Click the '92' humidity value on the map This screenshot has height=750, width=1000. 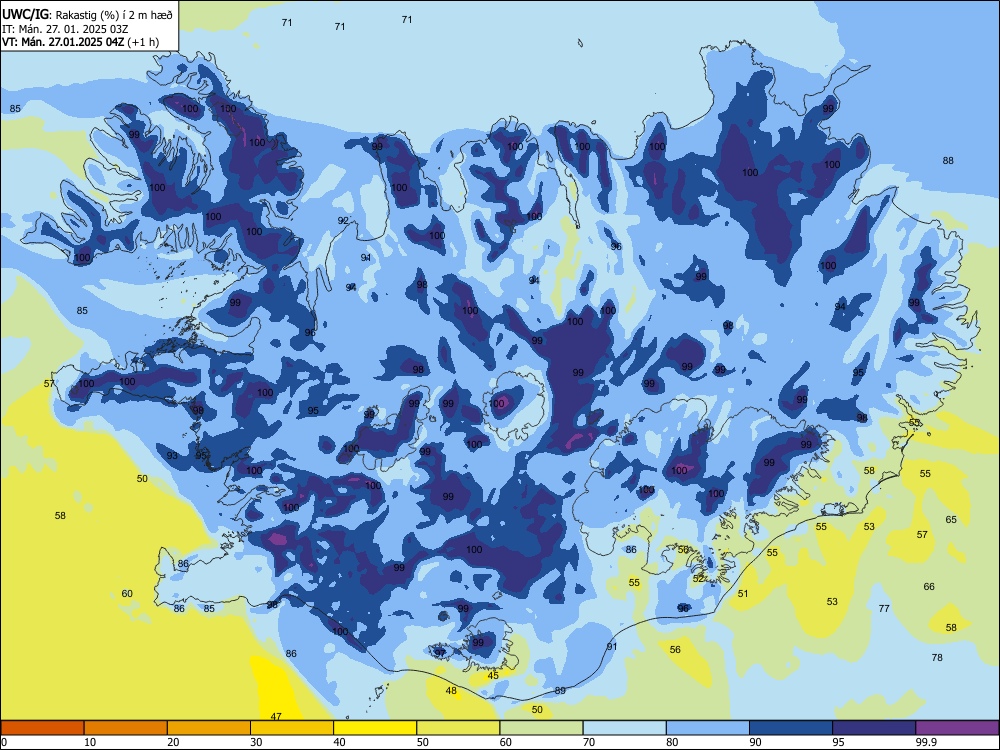(x=343, y=221)
